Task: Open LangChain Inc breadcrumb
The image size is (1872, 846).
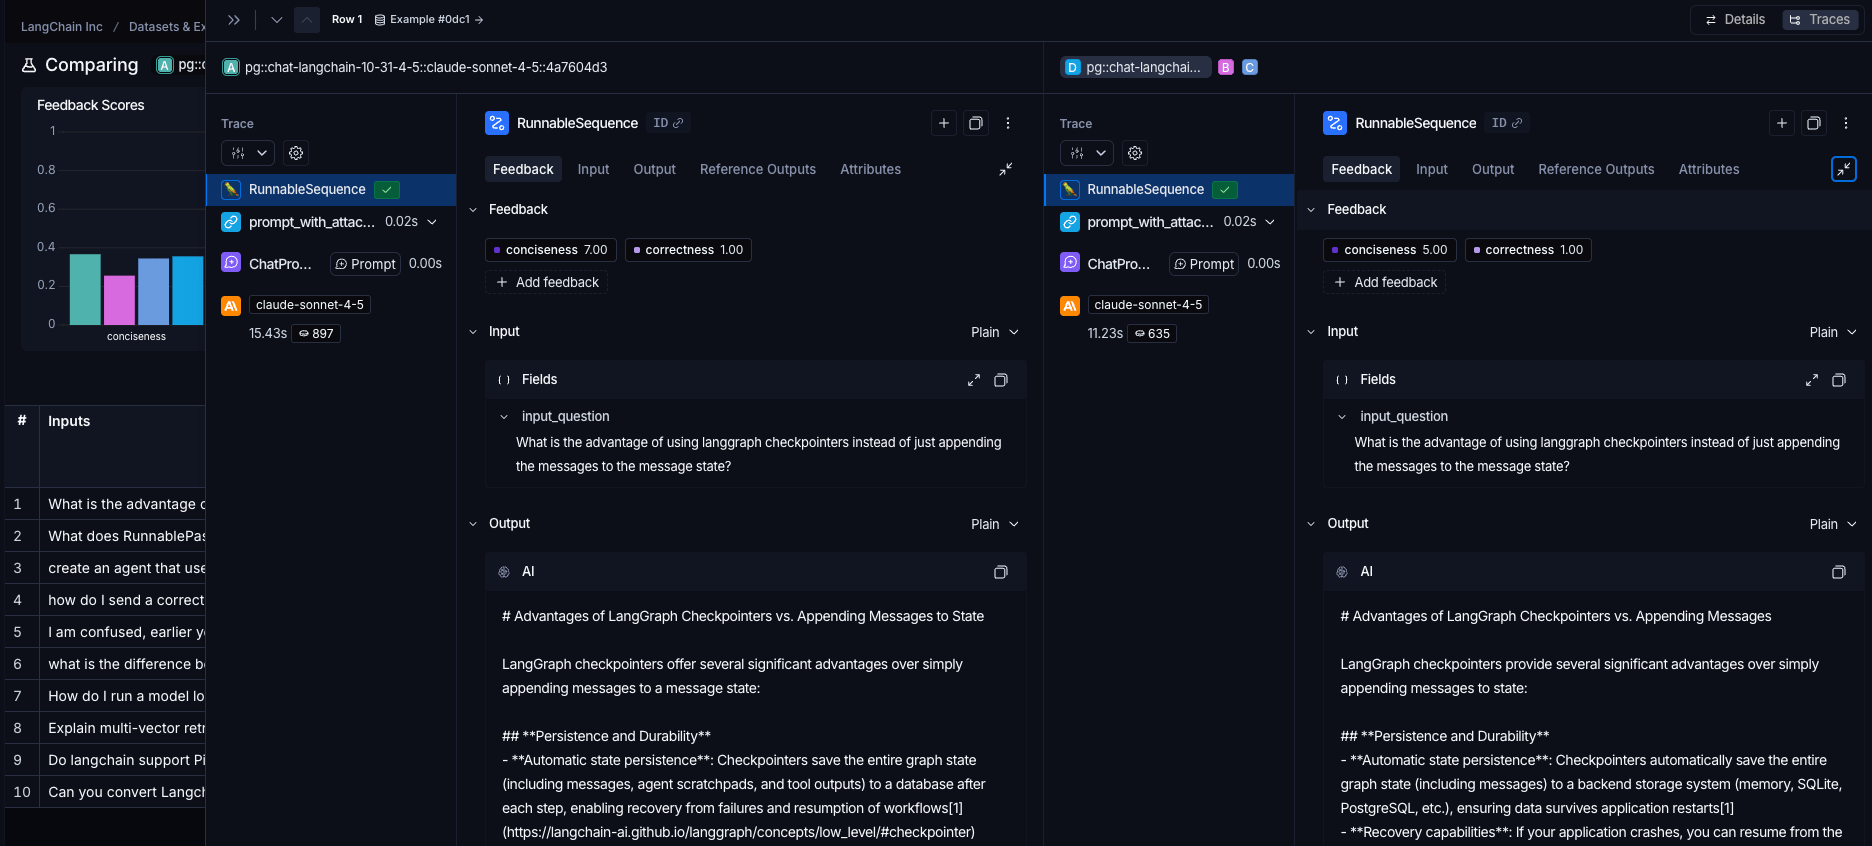Action: tap(62, 27)
